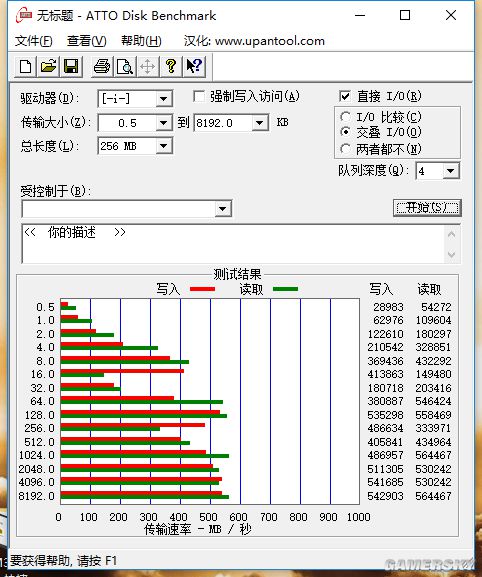Click read value 54272 in results
Screen dimensions: 482x577
[436, 307]
